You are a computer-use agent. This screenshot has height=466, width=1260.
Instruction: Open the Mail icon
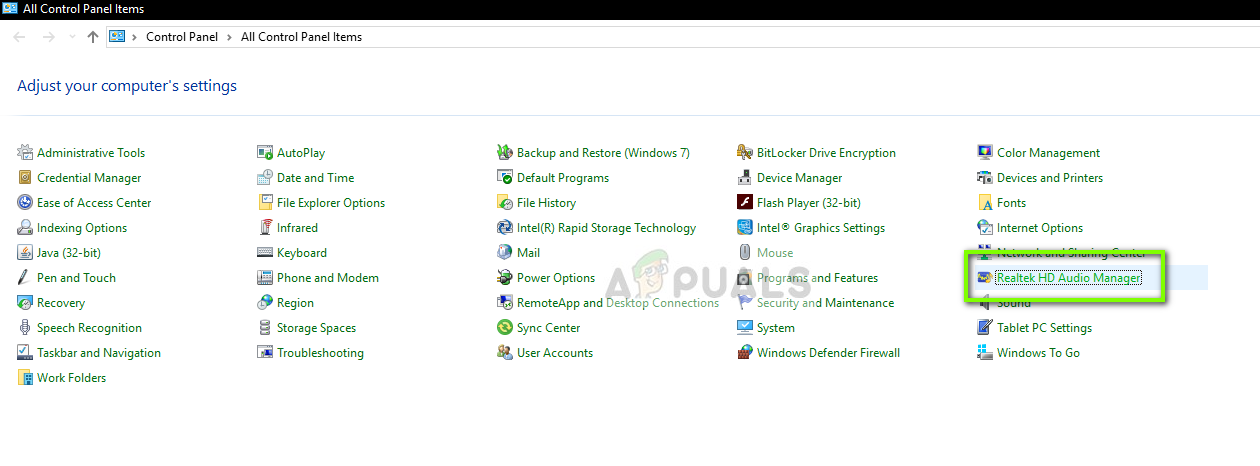point(505,252)
